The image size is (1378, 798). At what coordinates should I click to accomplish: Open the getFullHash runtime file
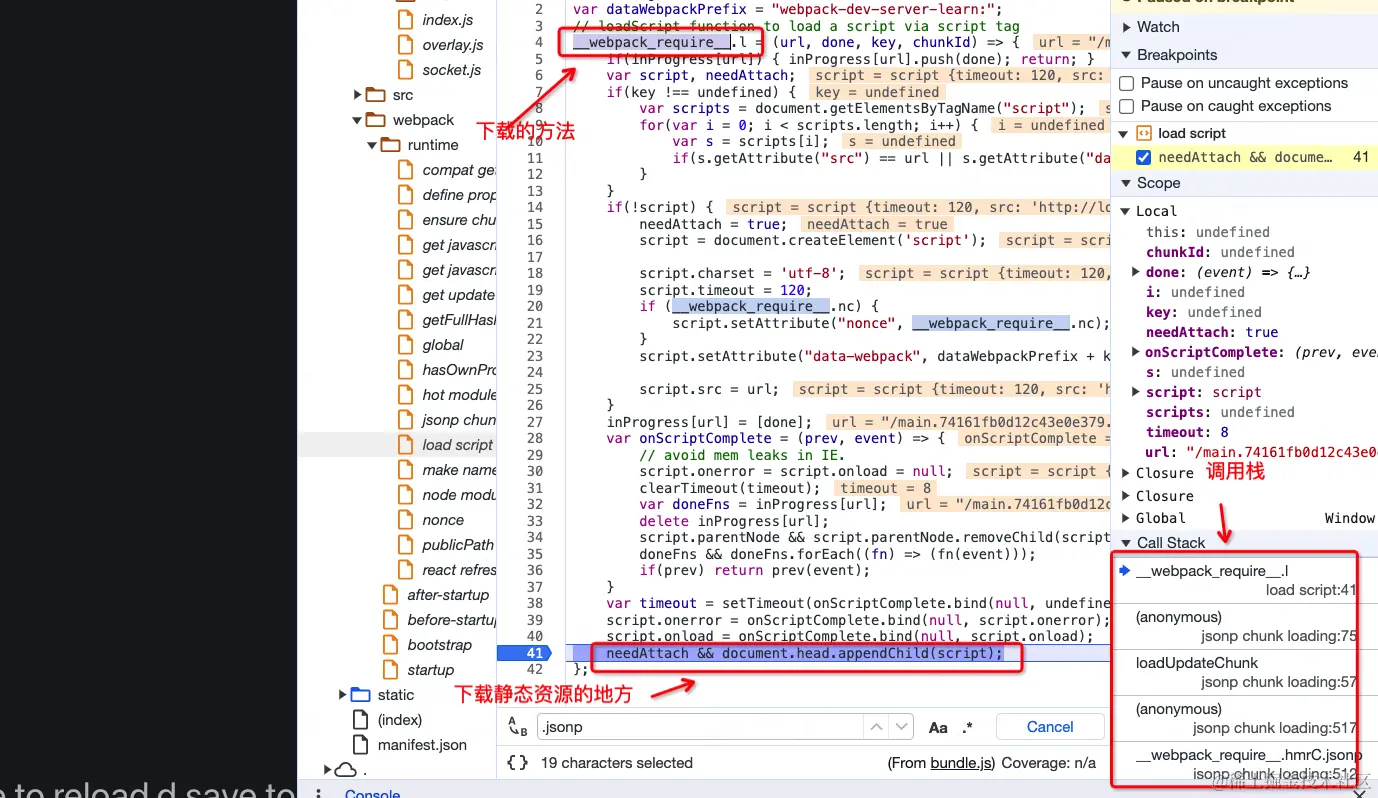[459, 319]
